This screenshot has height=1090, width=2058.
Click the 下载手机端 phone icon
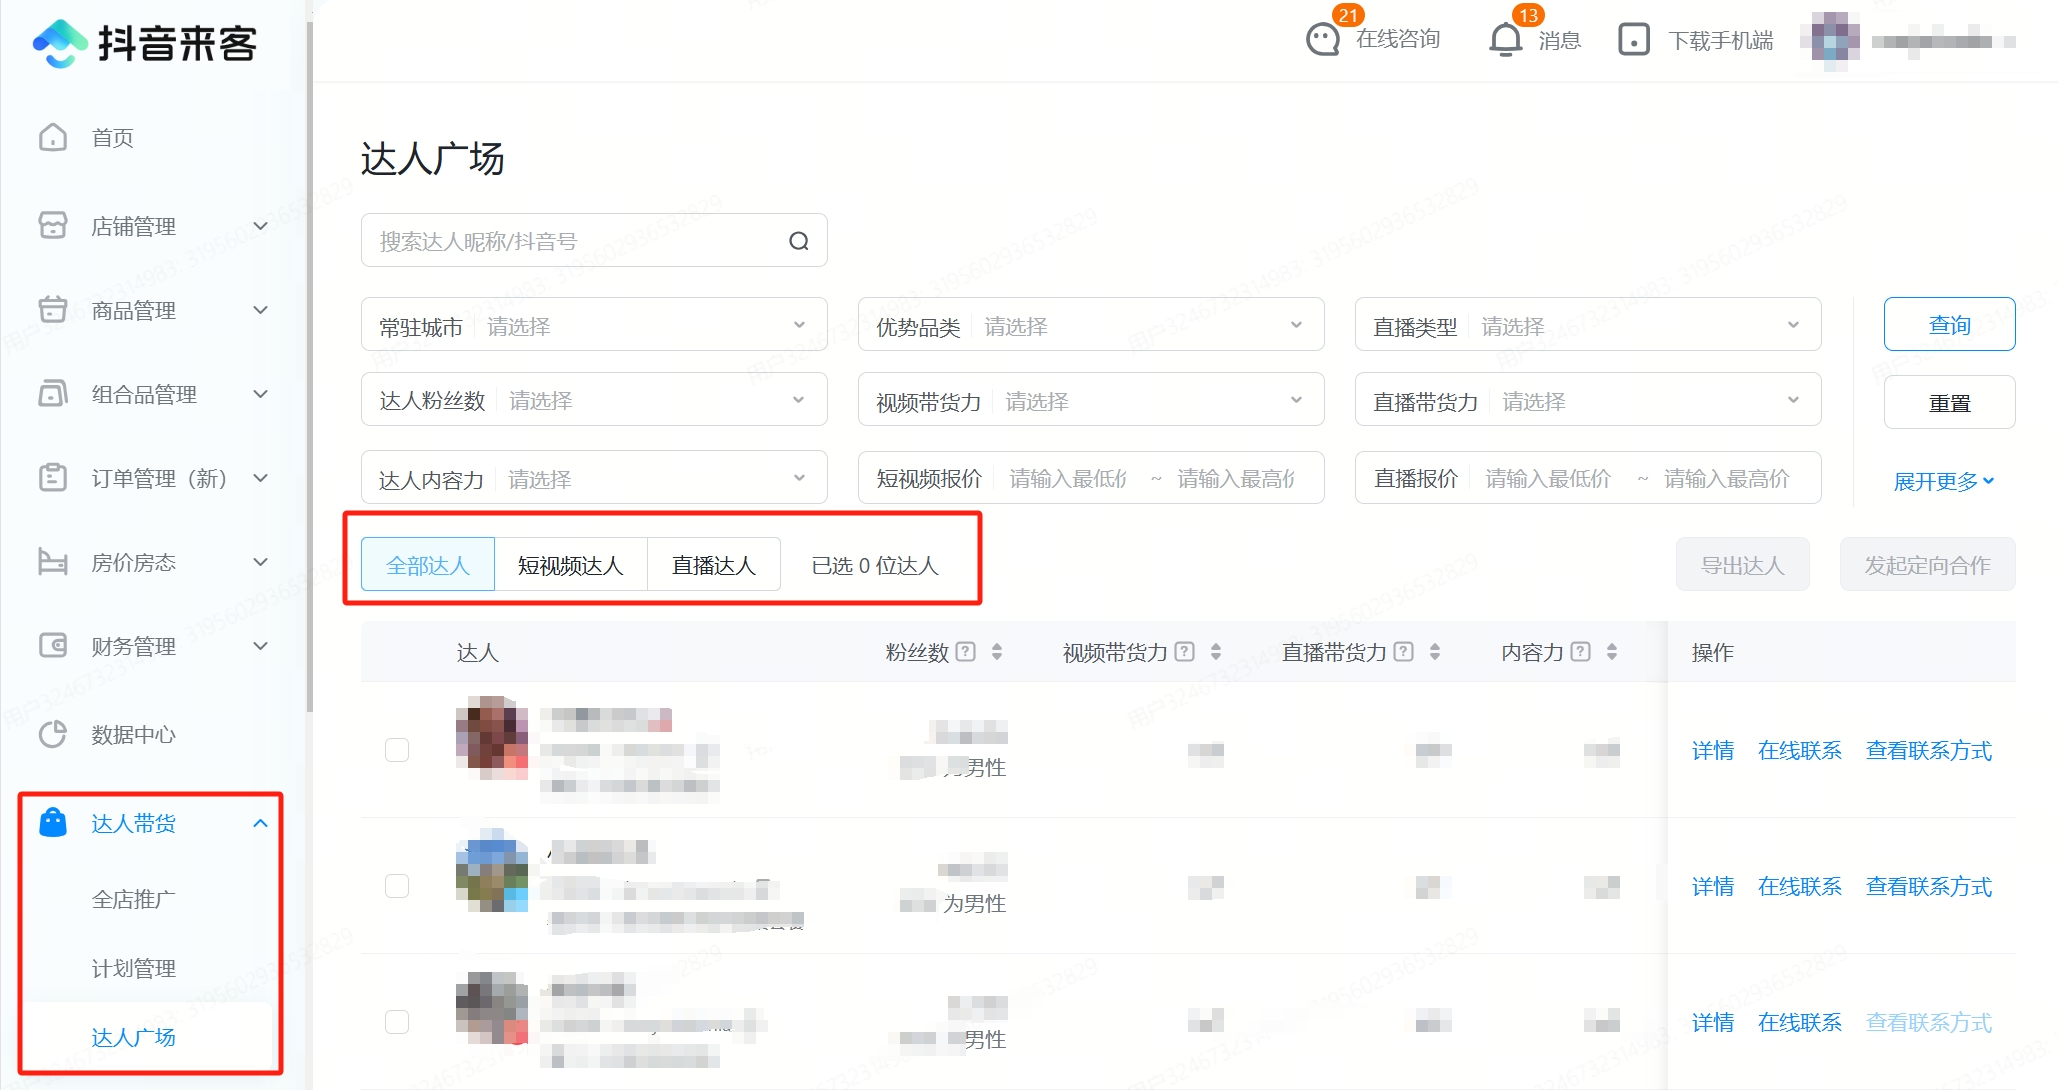1633,40
